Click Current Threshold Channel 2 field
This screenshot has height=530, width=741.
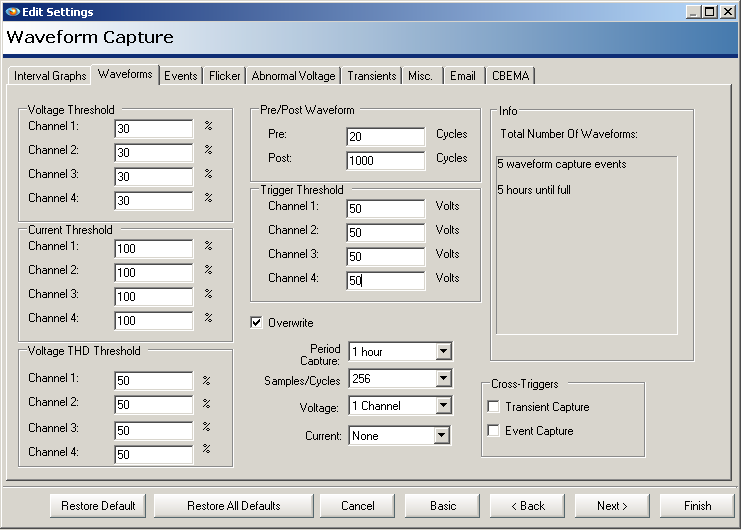pyautogui.click(x=154, y=273)
